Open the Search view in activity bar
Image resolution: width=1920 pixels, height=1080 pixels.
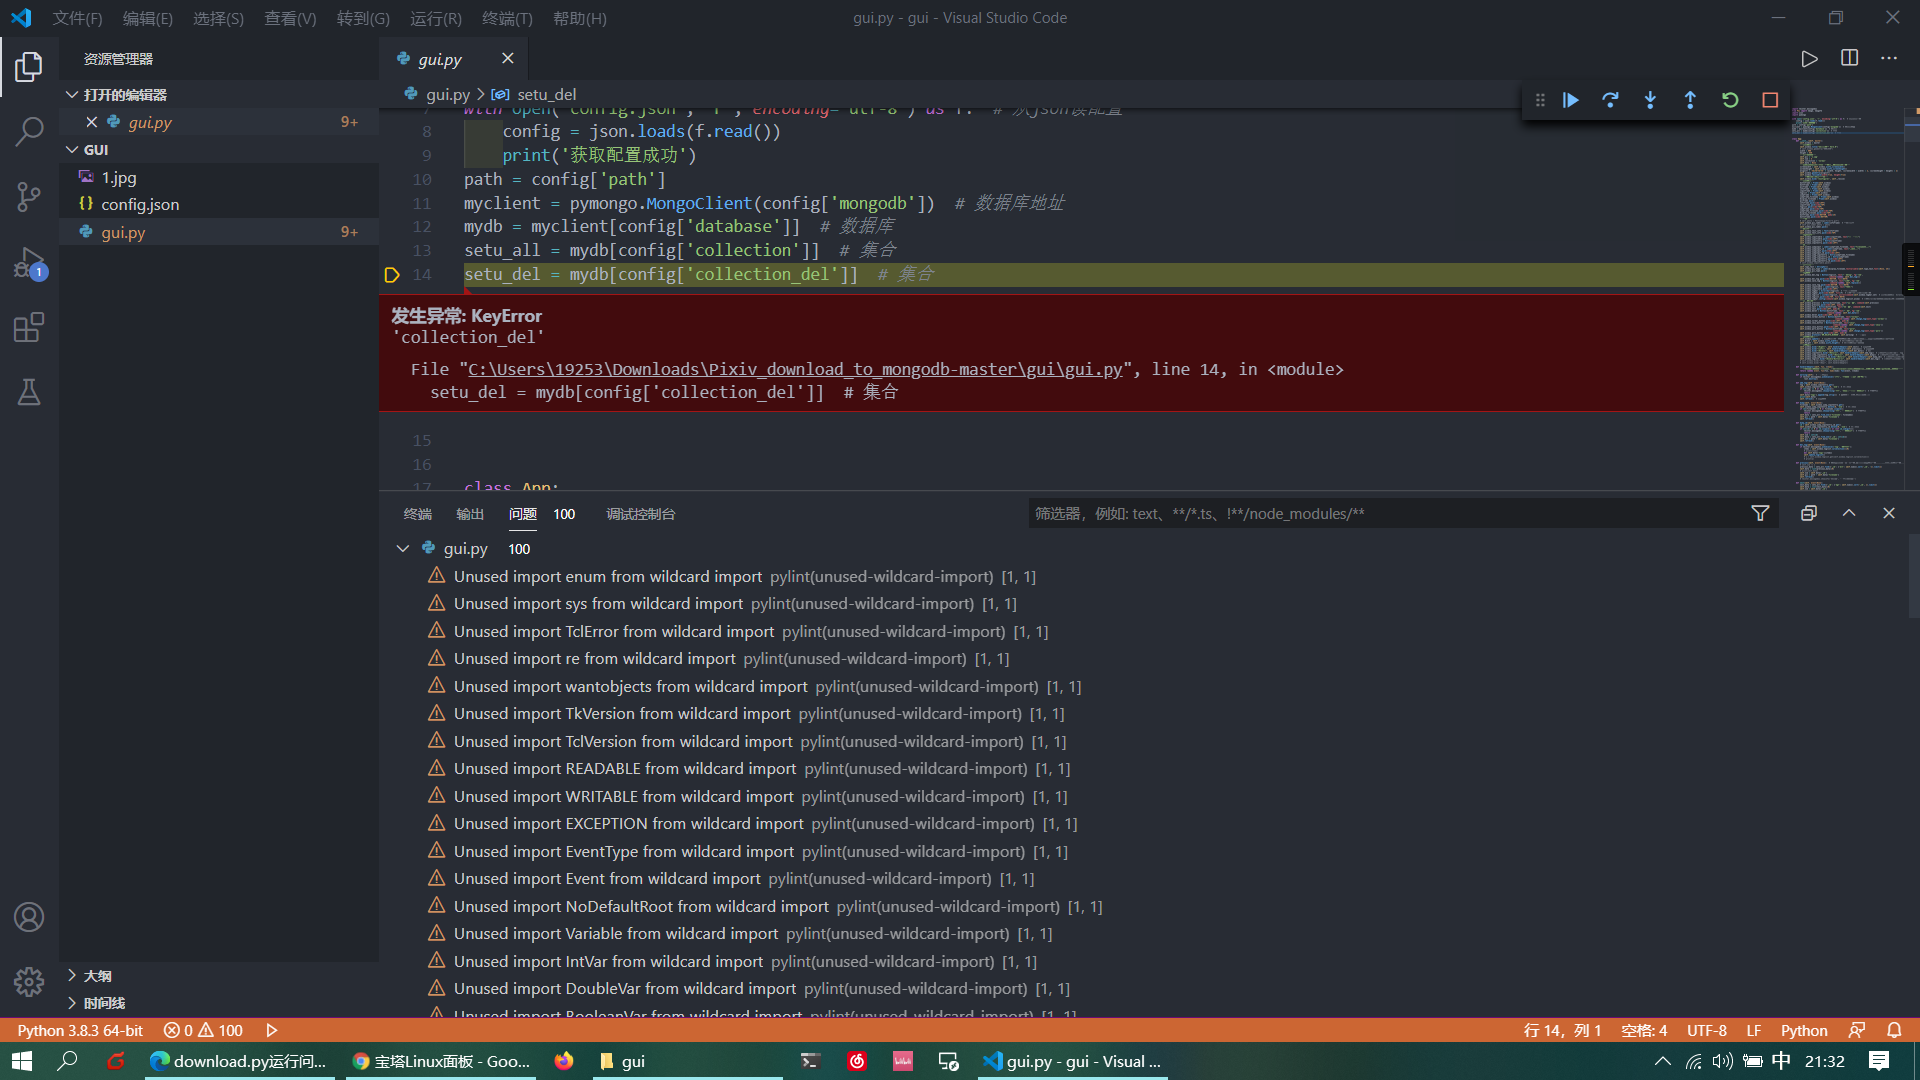[29, 131]
